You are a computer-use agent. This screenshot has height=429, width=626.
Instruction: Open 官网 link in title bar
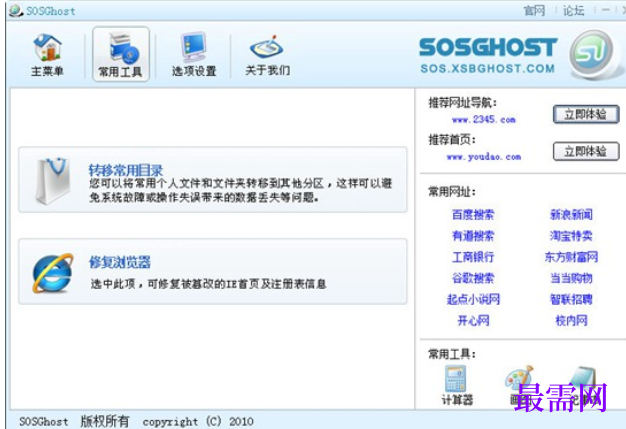pos(534,11)
